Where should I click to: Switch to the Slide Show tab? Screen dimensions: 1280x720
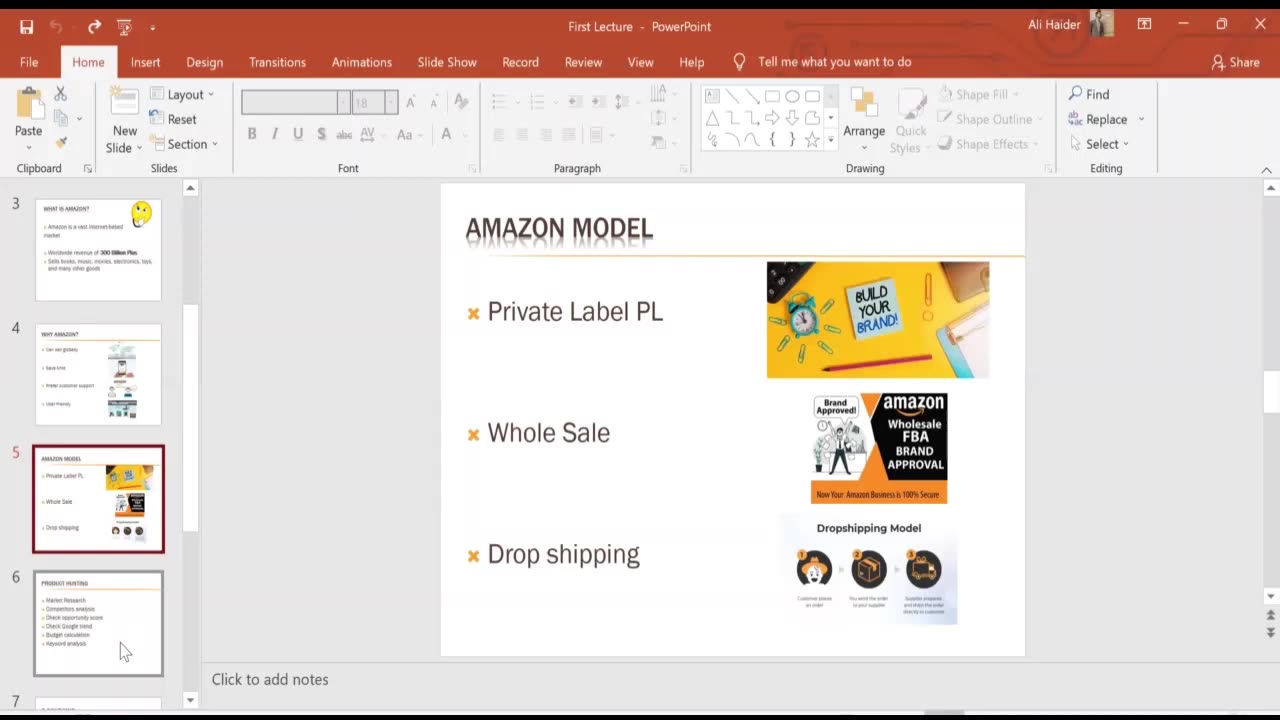[x=447, y=62]
